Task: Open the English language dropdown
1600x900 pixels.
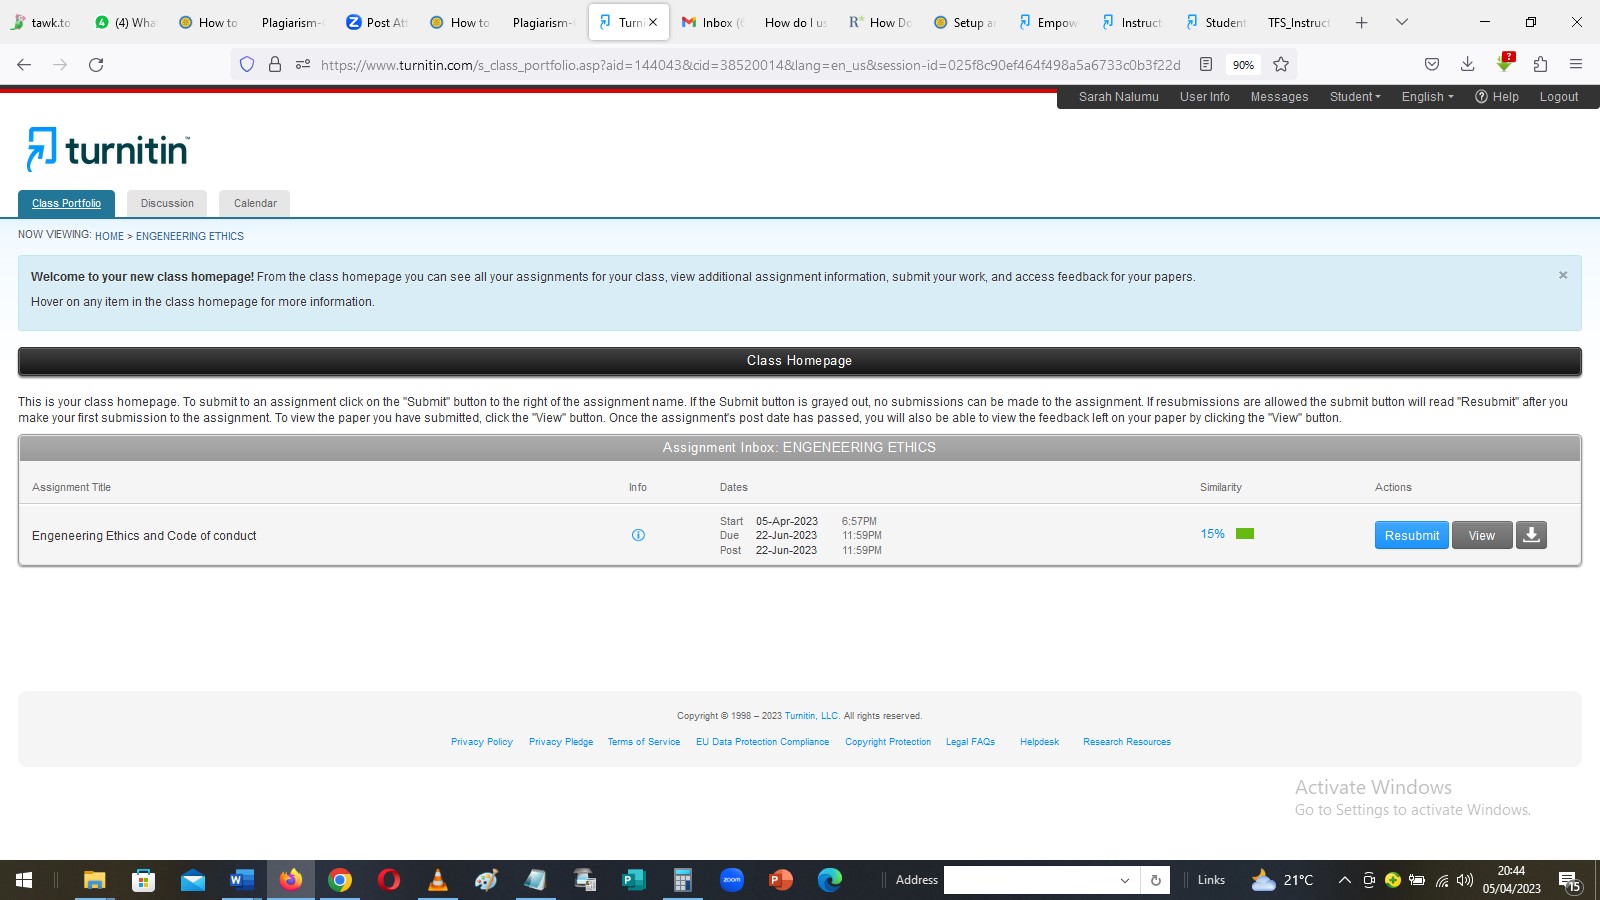Action: [x=1427, y=97]
